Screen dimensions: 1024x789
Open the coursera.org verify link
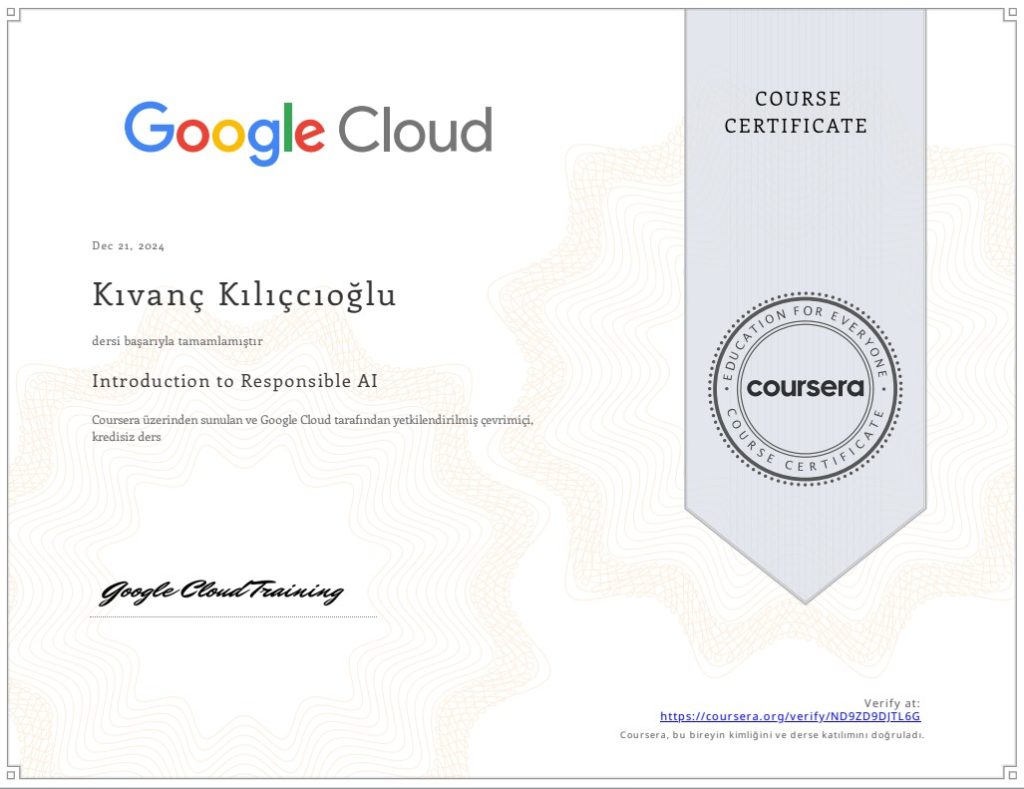point(790,717)
